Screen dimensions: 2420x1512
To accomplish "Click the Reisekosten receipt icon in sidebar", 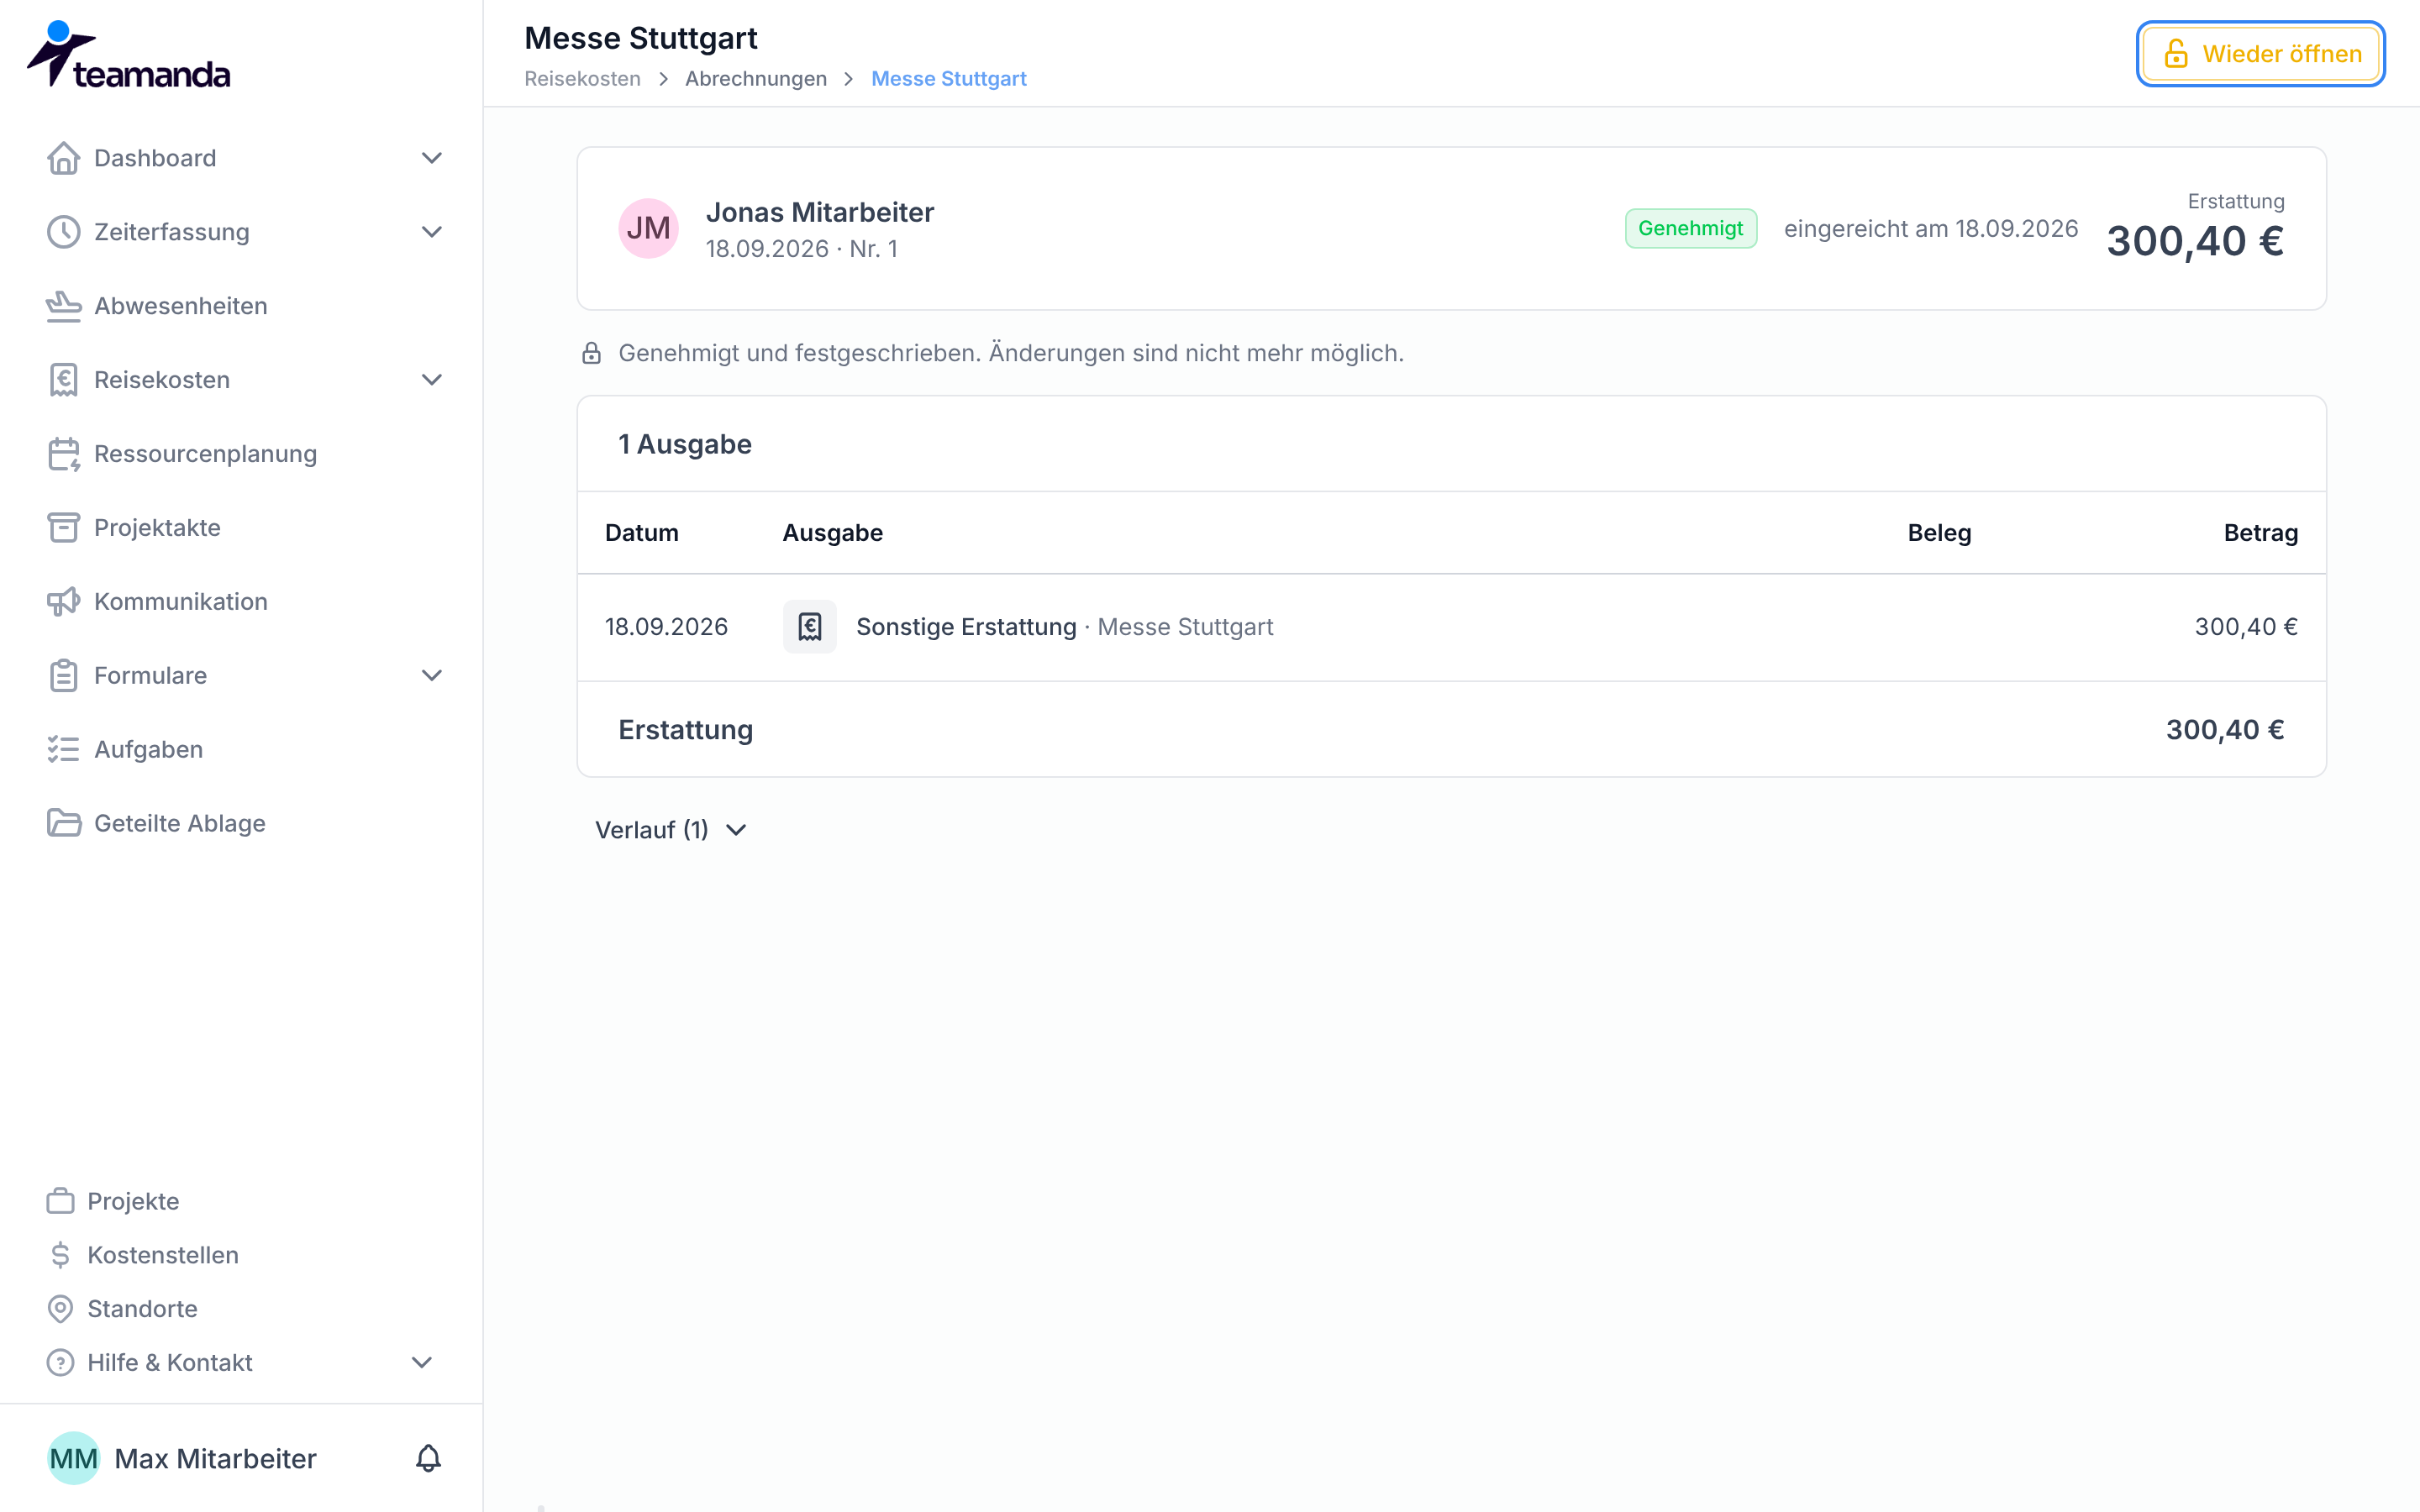I will click(x=63, y=380).
